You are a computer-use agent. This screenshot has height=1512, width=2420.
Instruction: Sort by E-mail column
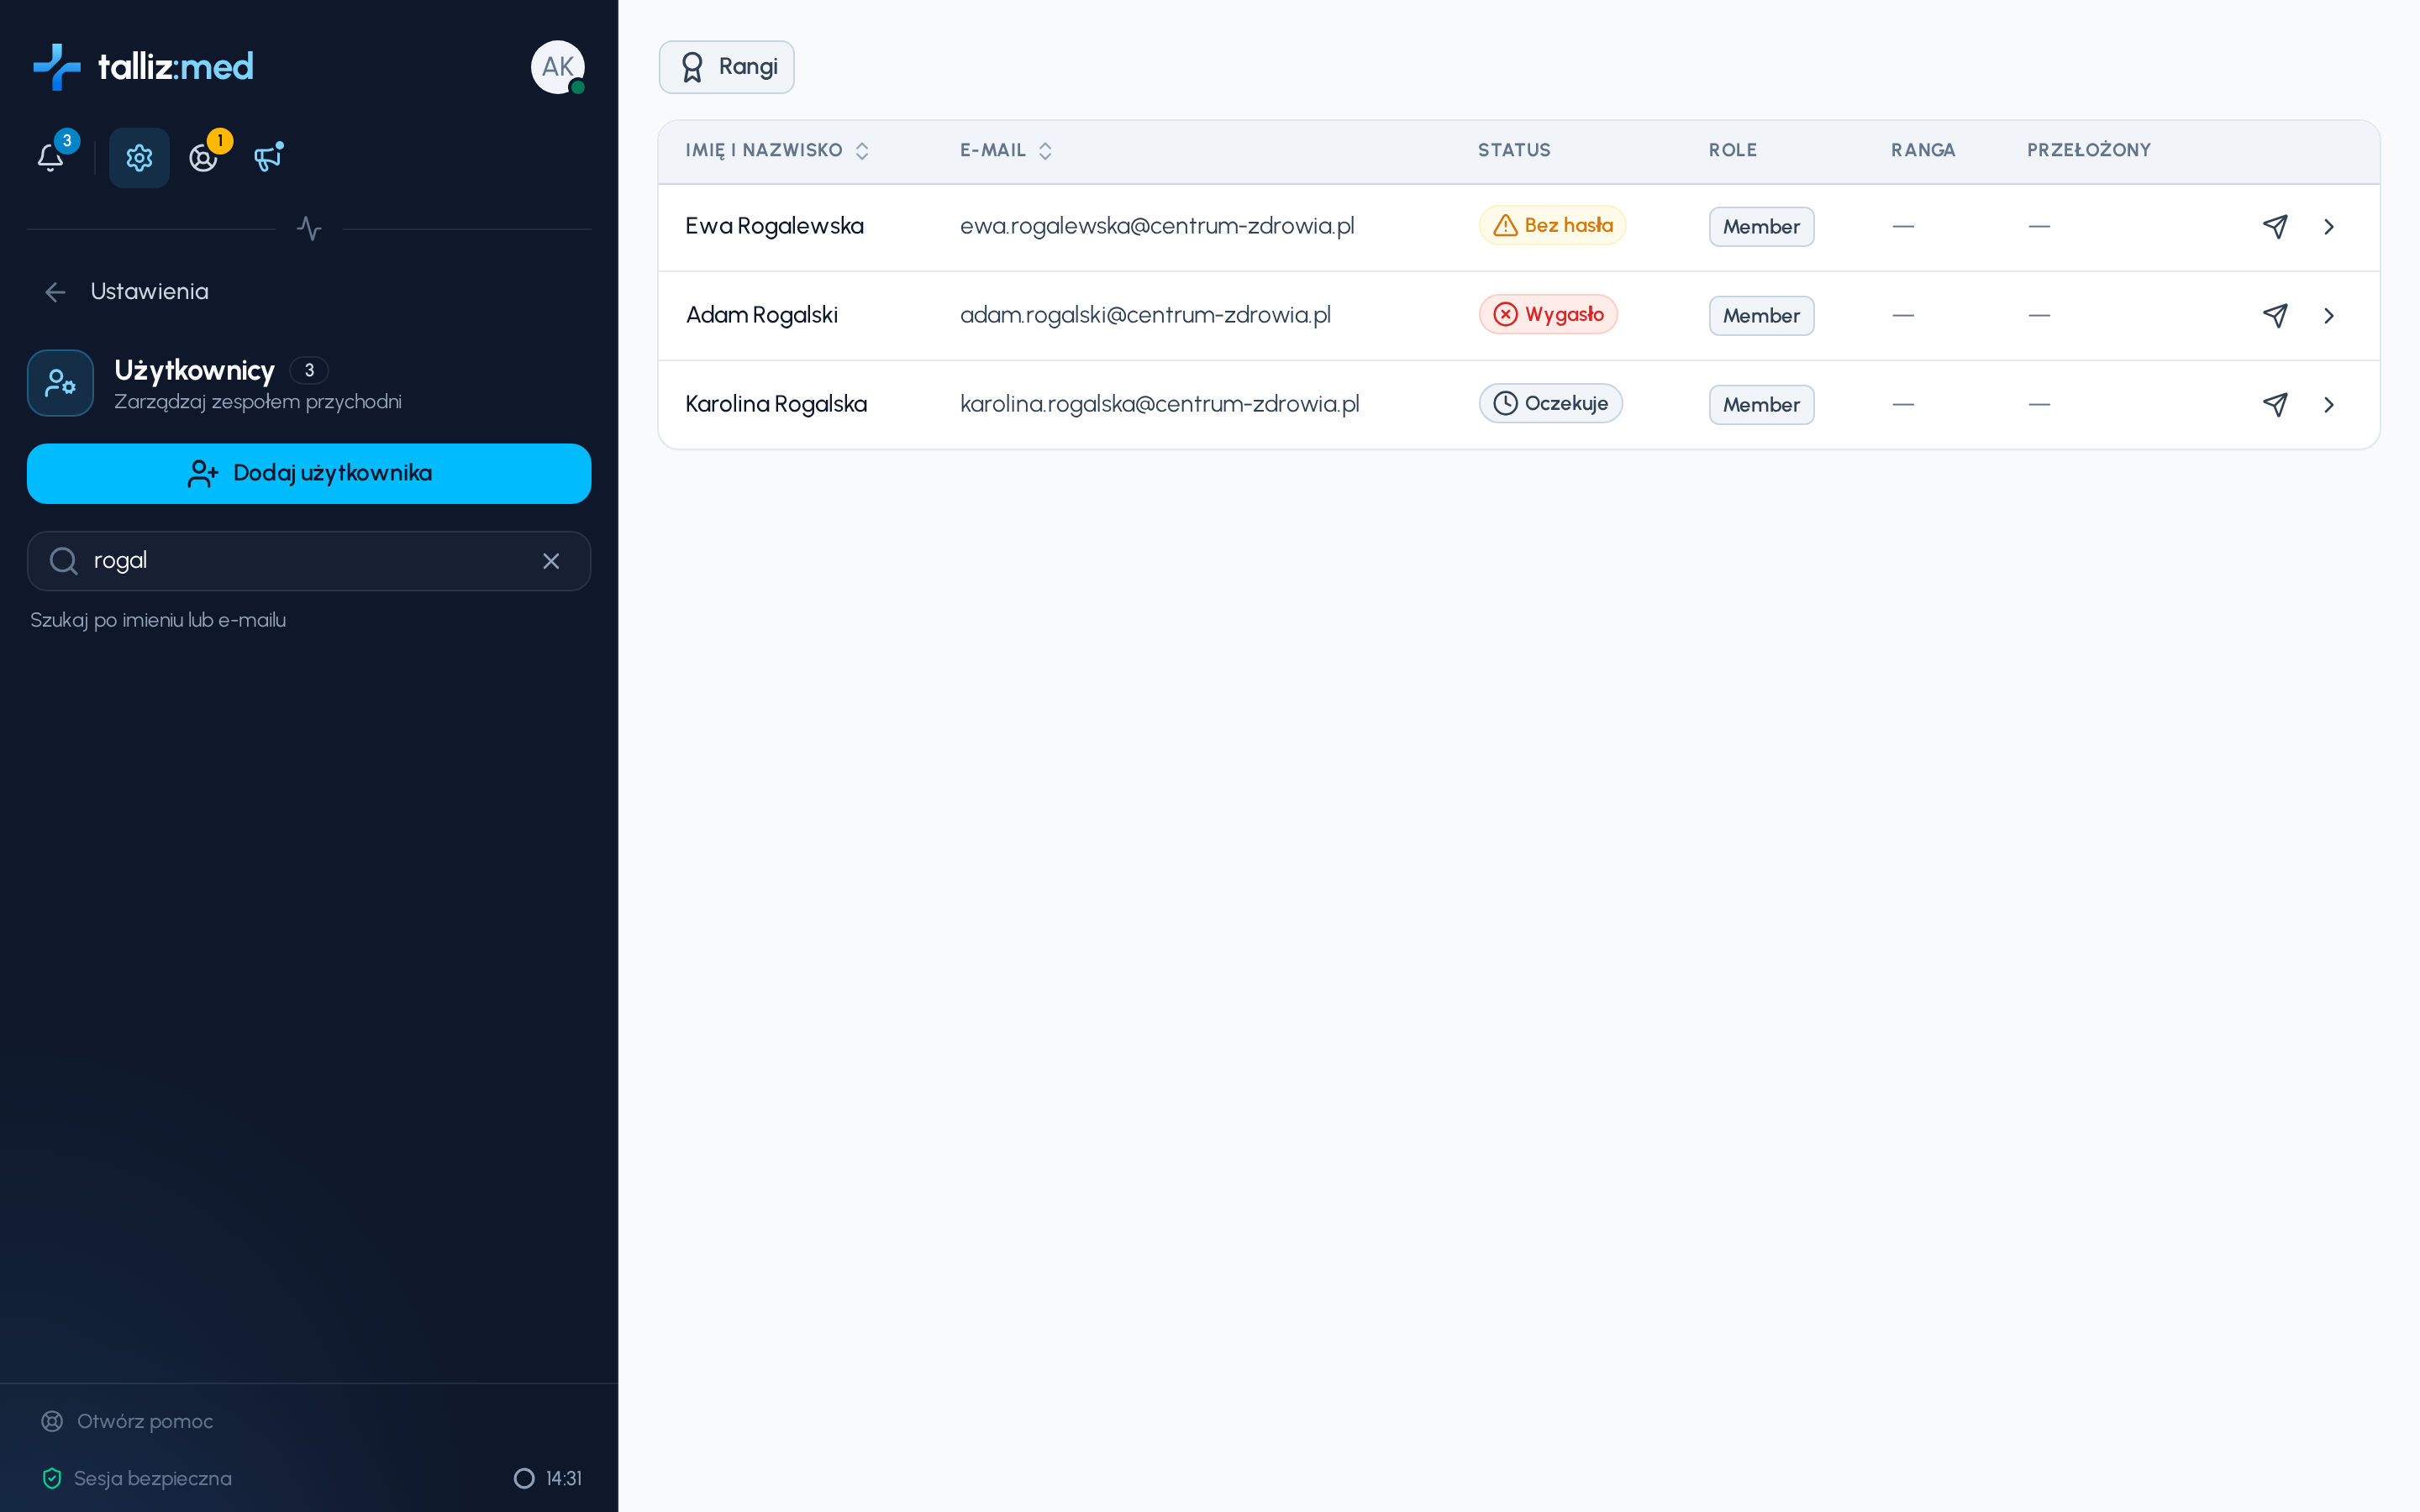(1005, 150)
